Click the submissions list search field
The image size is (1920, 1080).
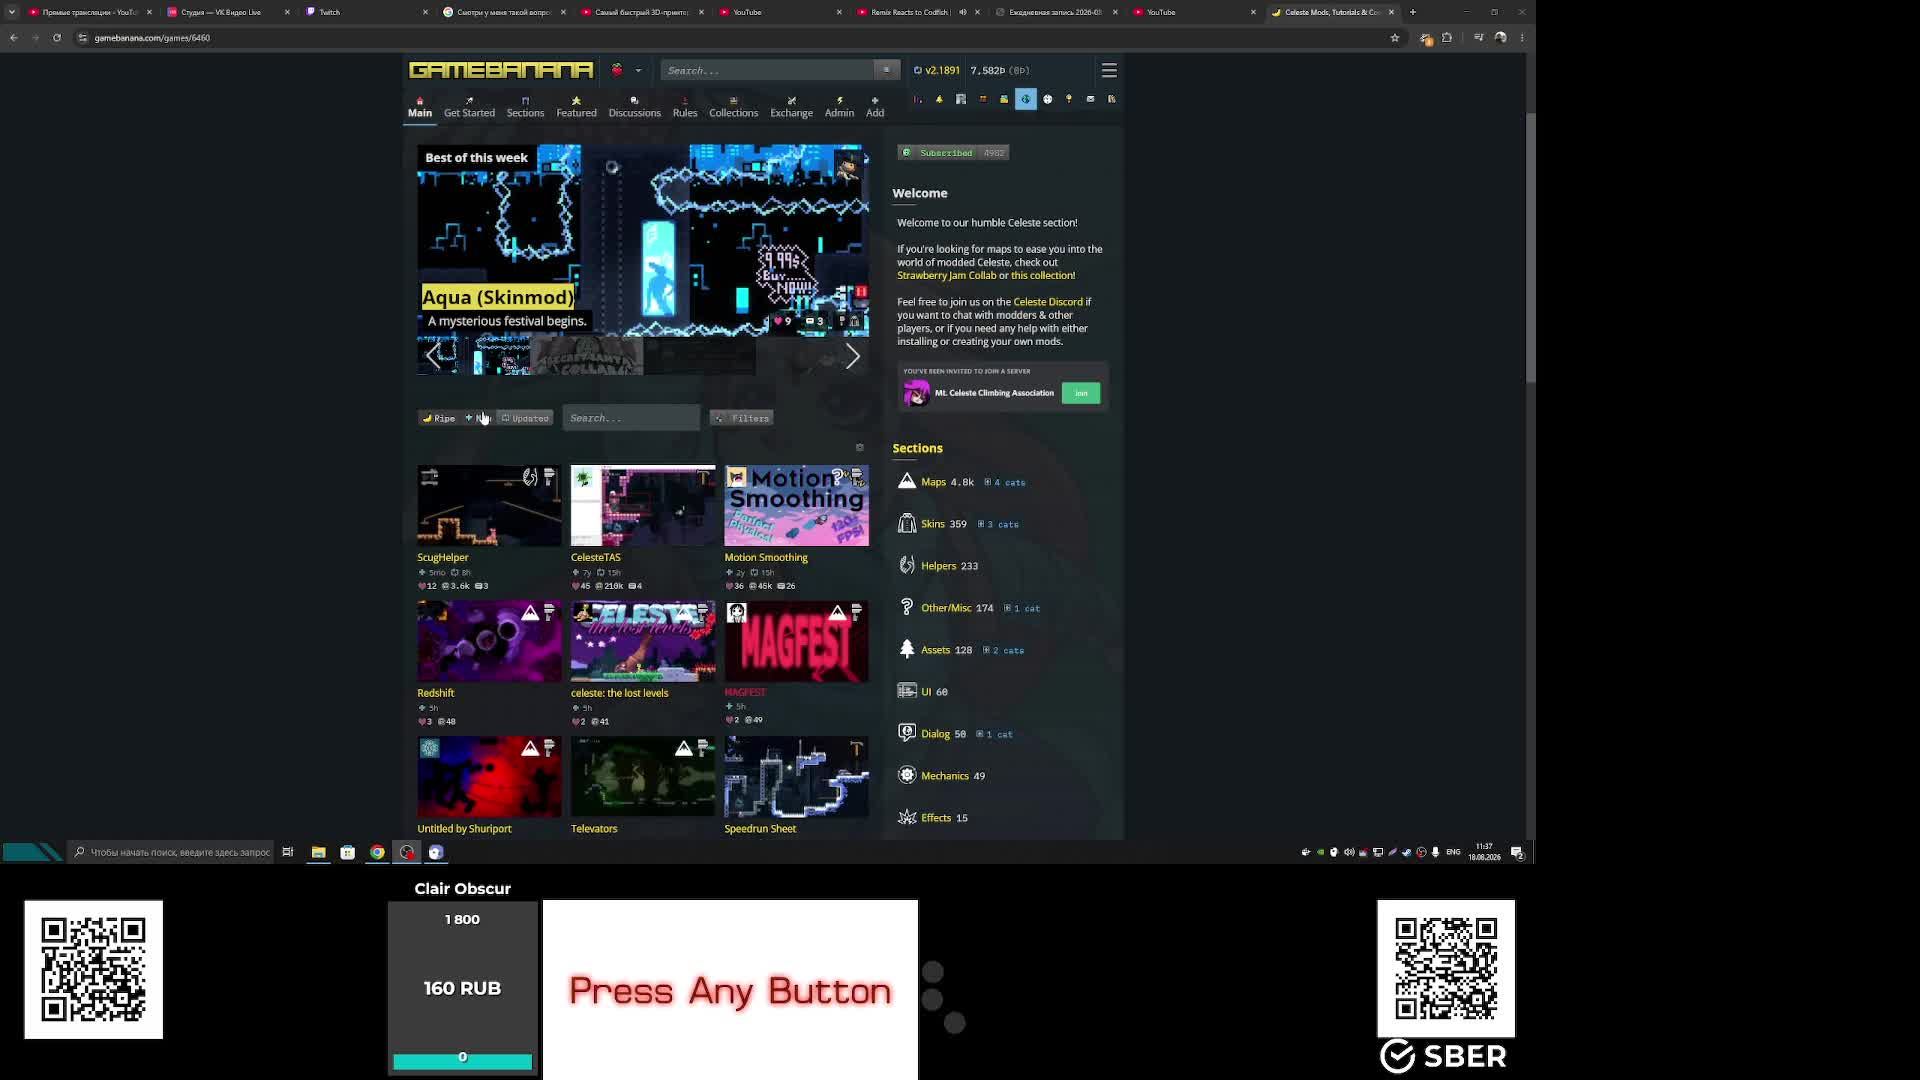631,418
